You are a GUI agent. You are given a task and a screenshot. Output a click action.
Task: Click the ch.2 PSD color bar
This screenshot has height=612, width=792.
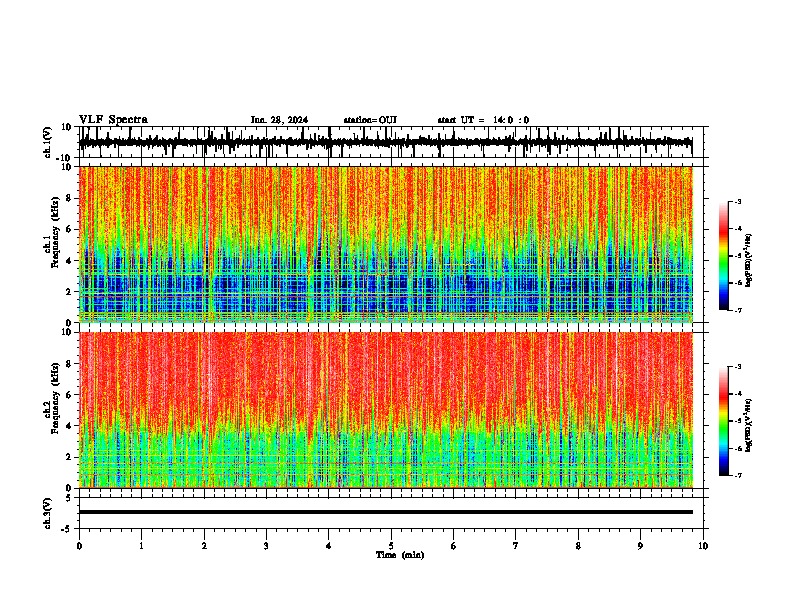point(724,421)
